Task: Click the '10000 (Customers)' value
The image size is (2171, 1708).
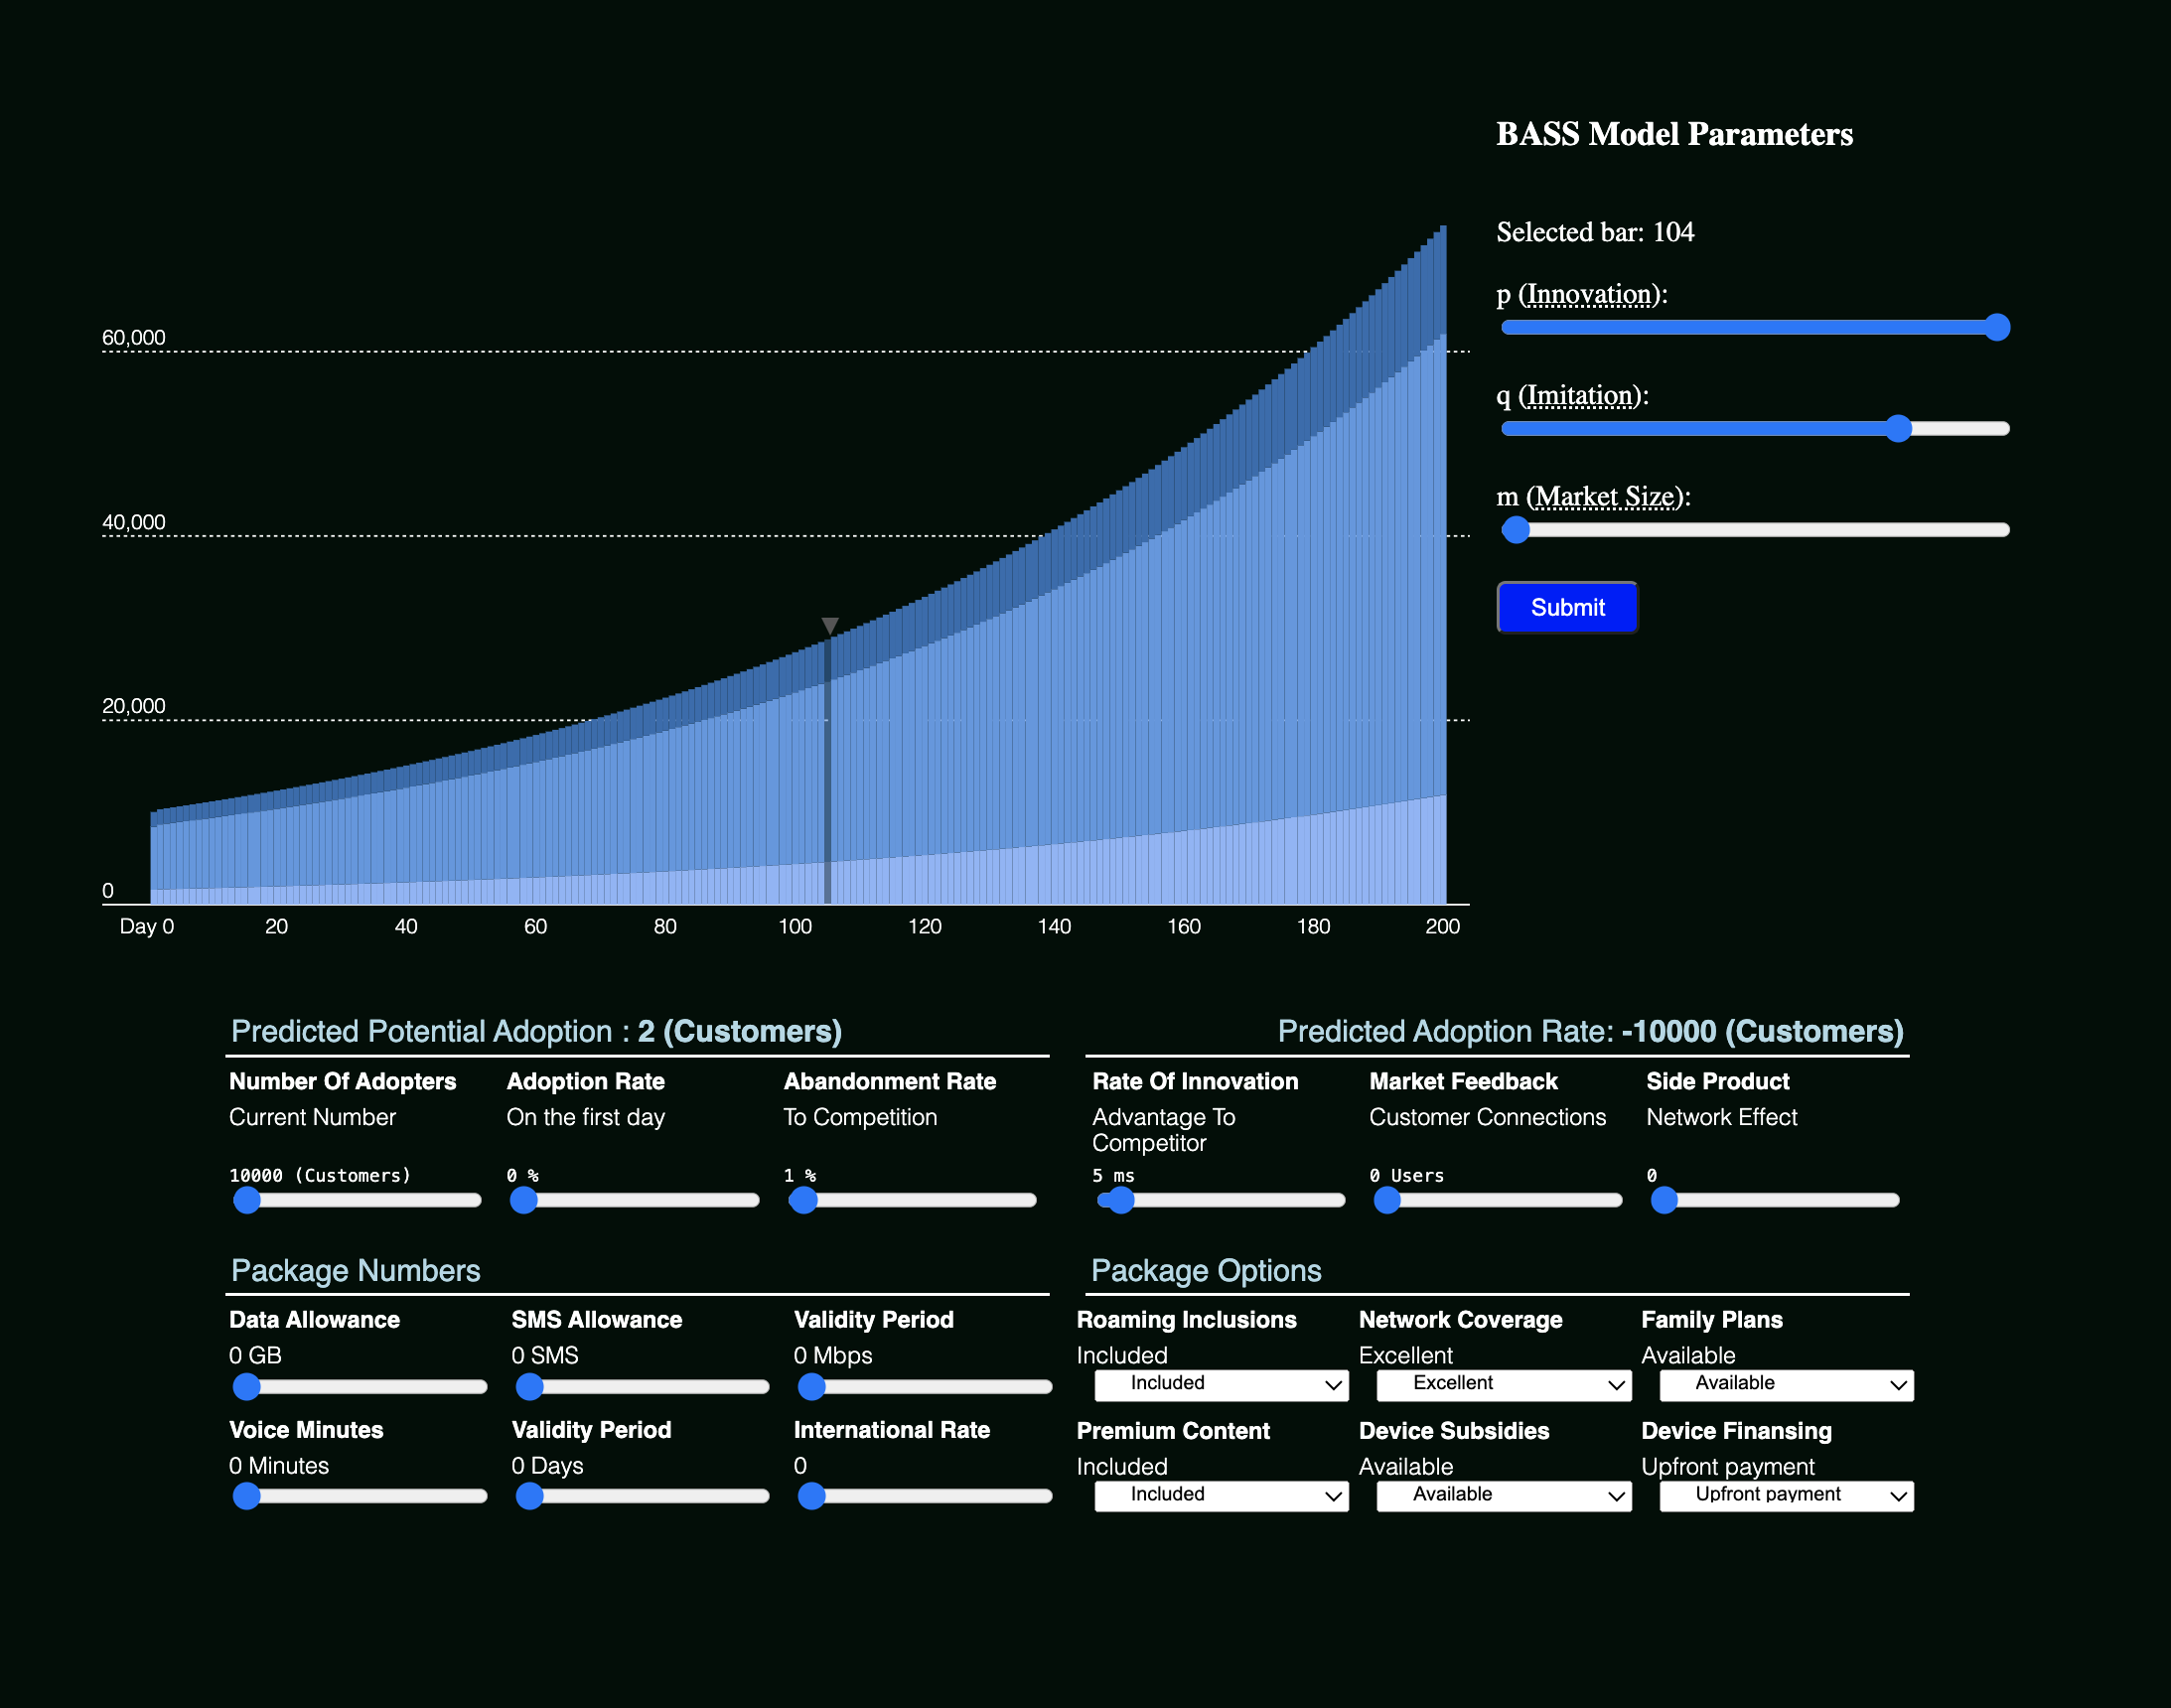Action: click(320, 1175)
